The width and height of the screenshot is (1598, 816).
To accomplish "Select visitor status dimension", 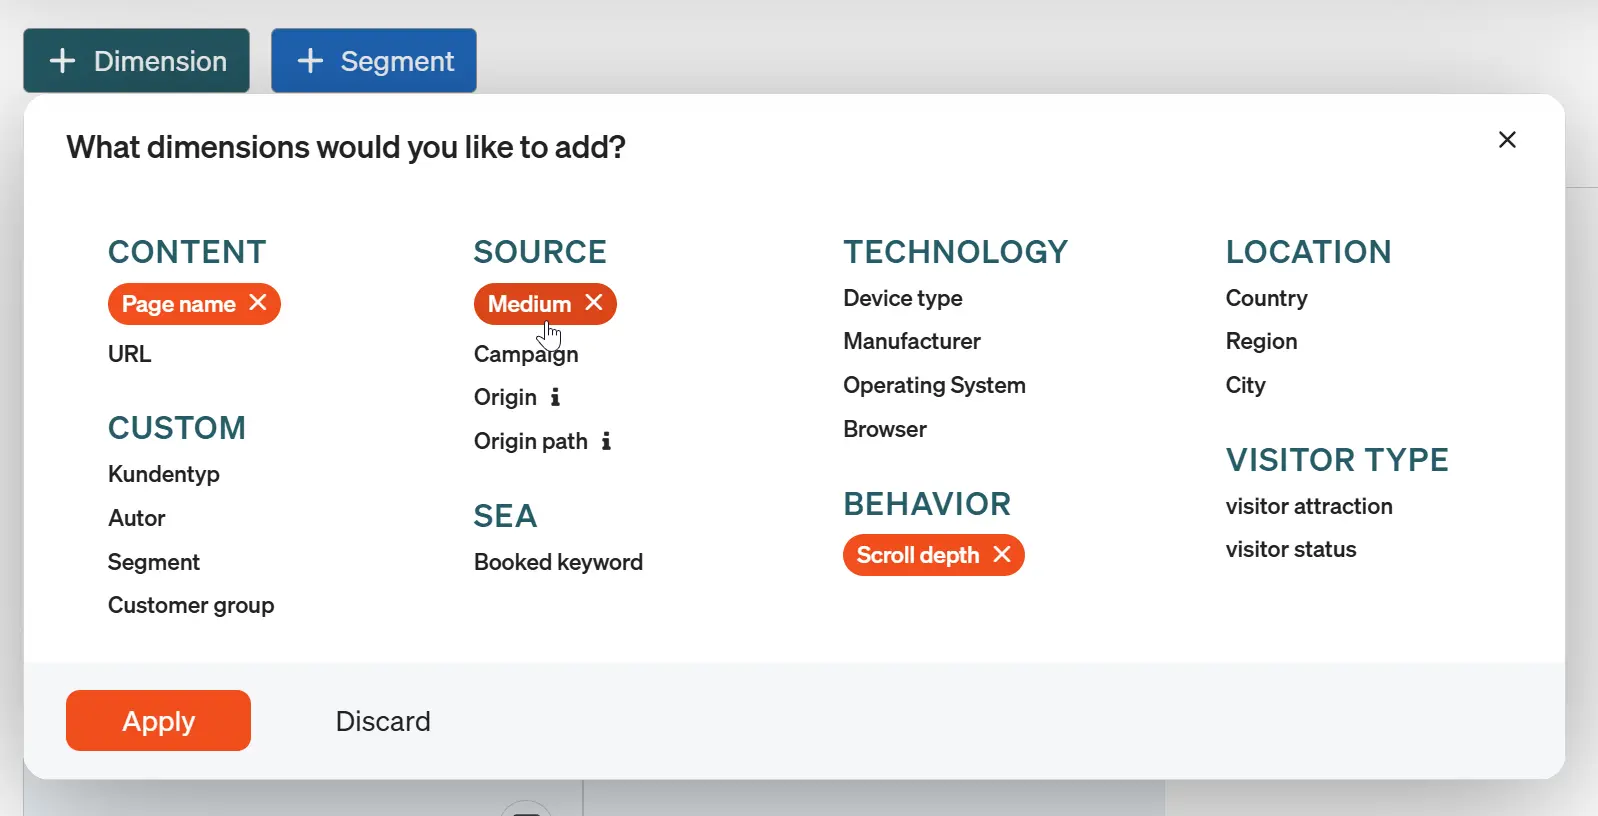I will 1290,549.
